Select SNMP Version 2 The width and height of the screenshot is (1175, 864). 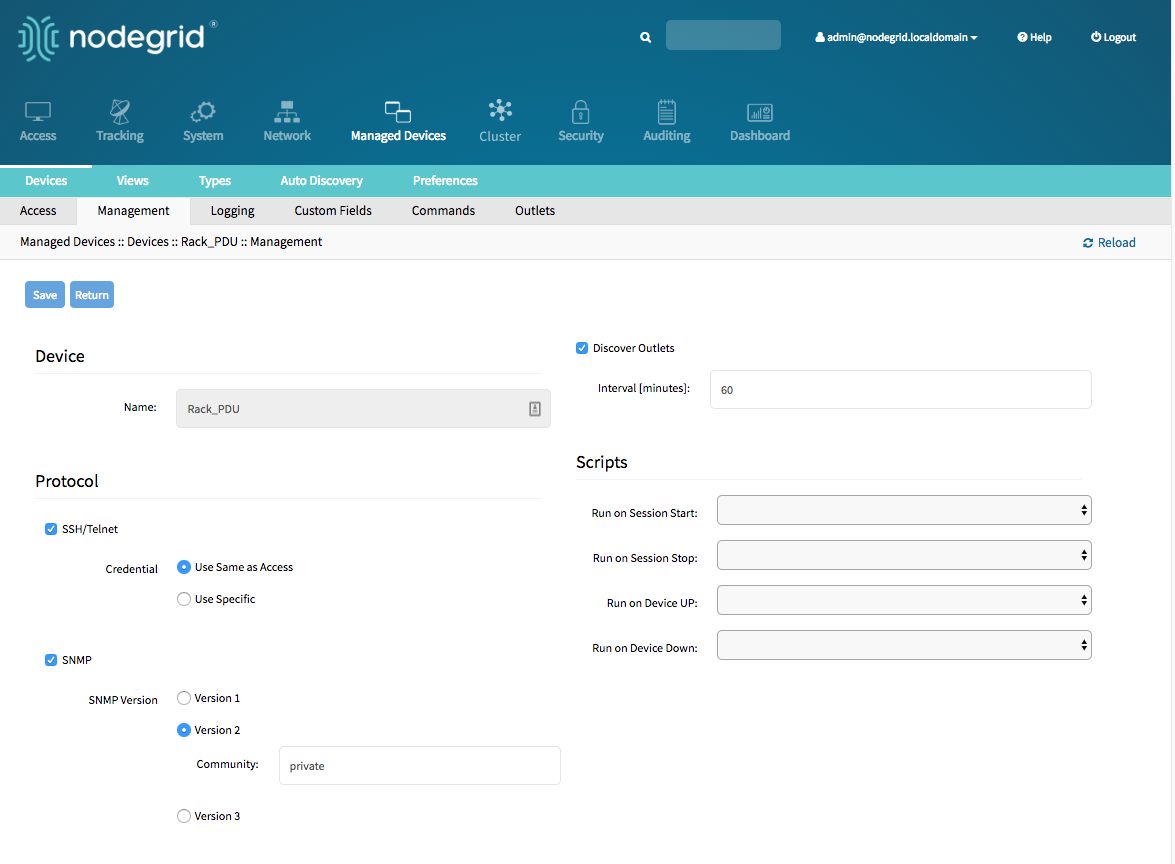coord(184,730)
